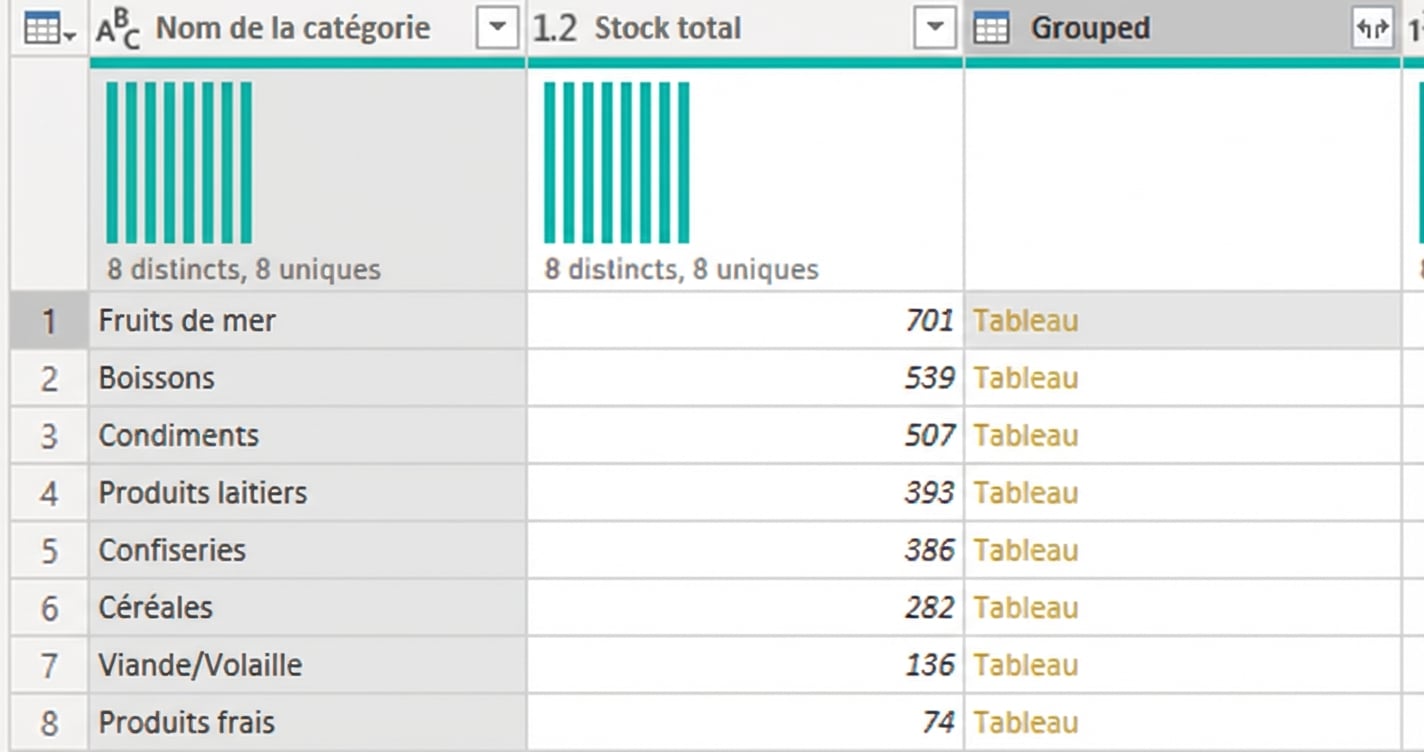Select the Fruits de mer cell

tap(308, 321)
